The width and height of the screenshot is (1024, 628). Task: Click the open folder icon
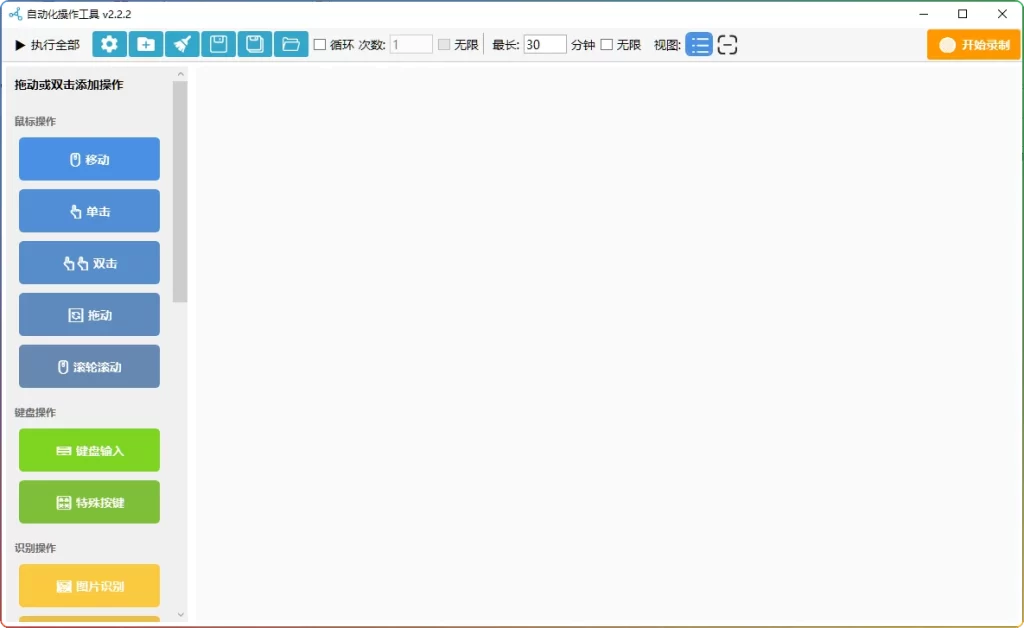click(x=291, y=44)
